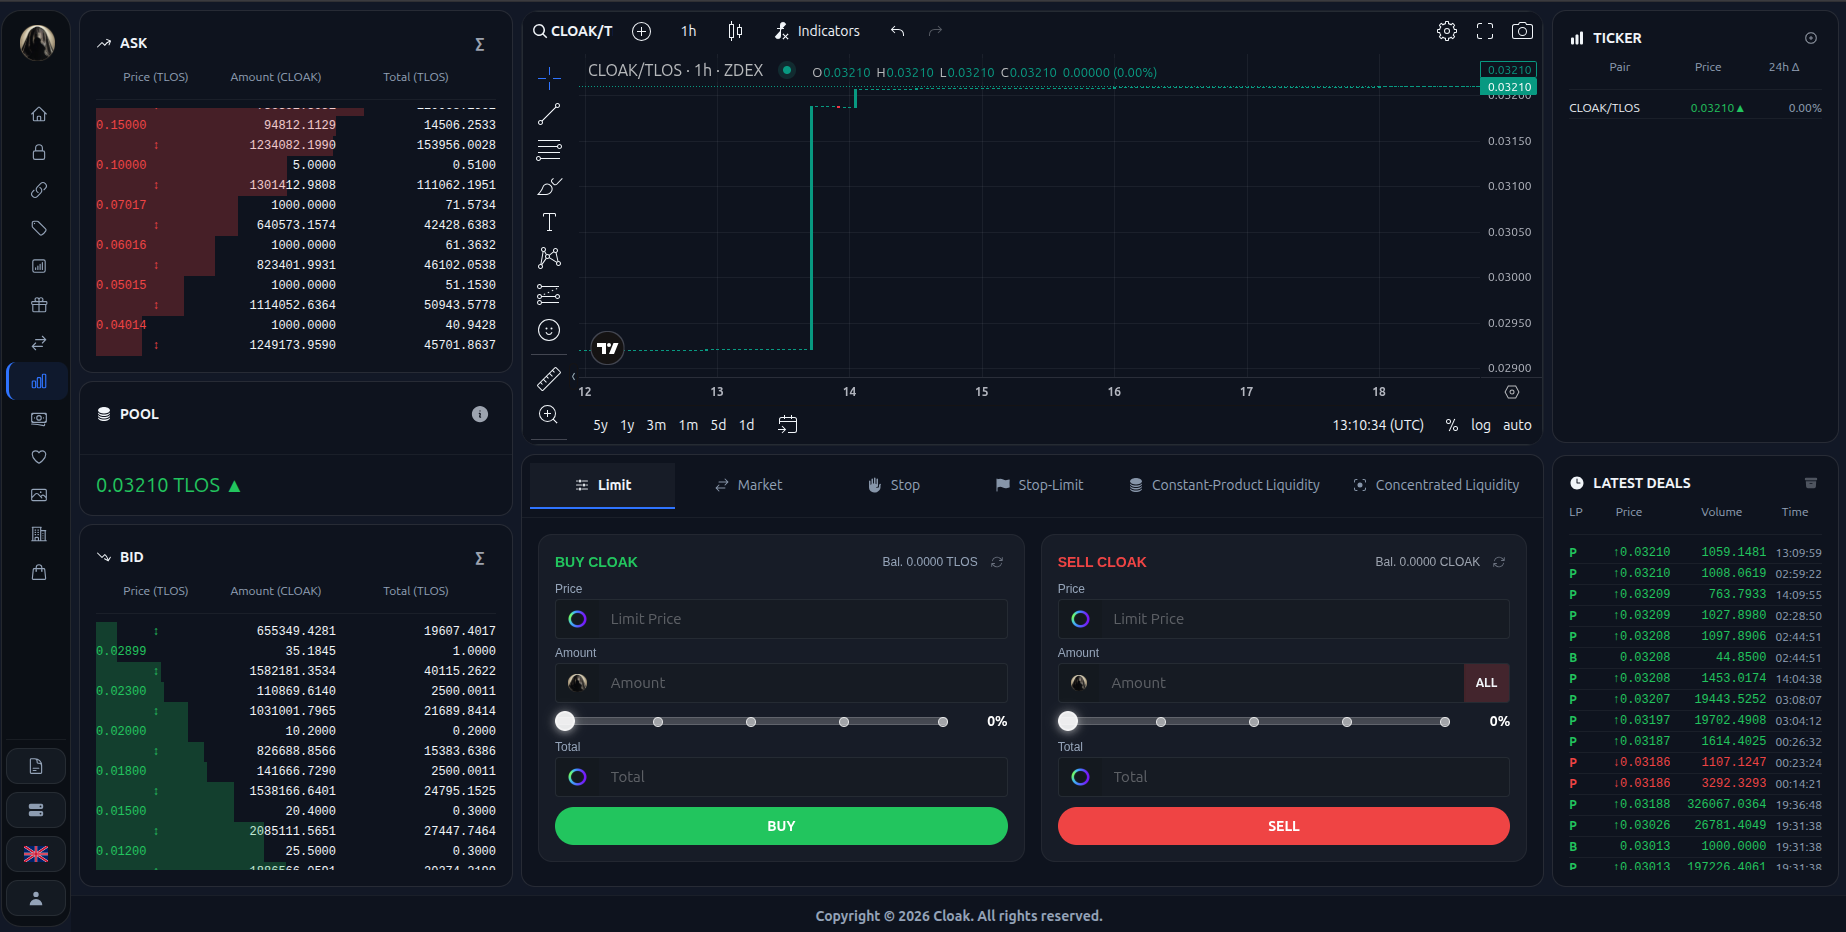This screenshot has width=1846, height=932.
Task: Pick the text annotation tool
Action: point(548,221)
